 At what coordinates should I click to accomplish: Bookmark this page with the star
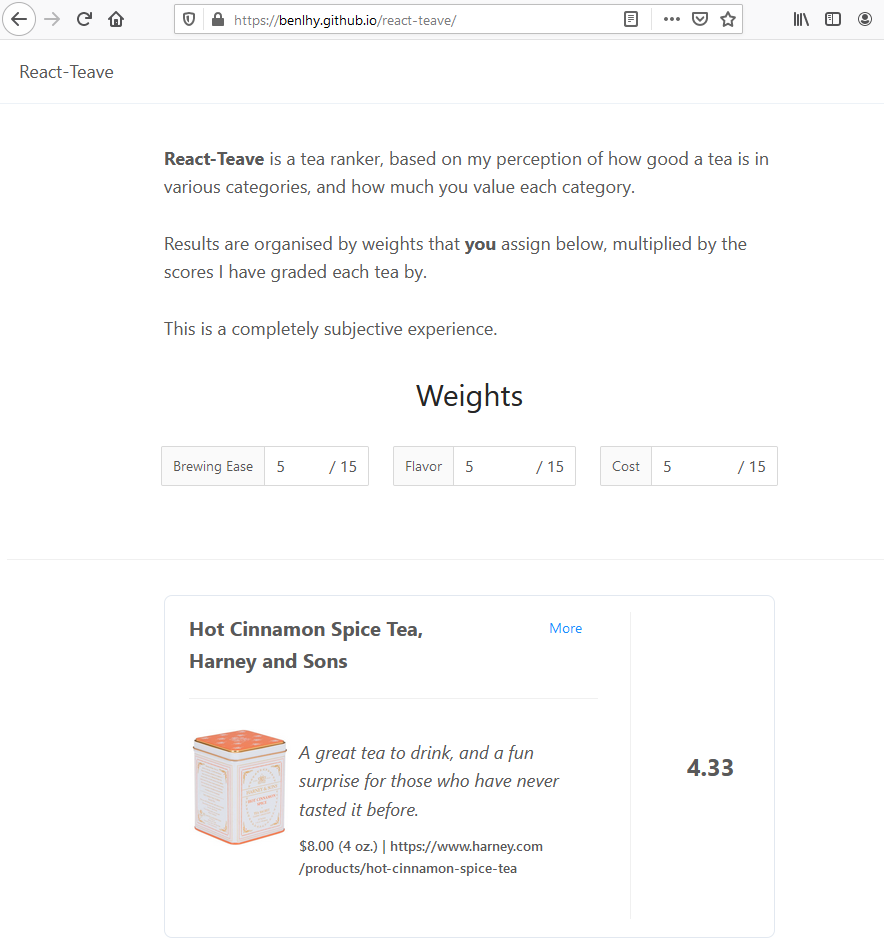[x=727, y=18]
